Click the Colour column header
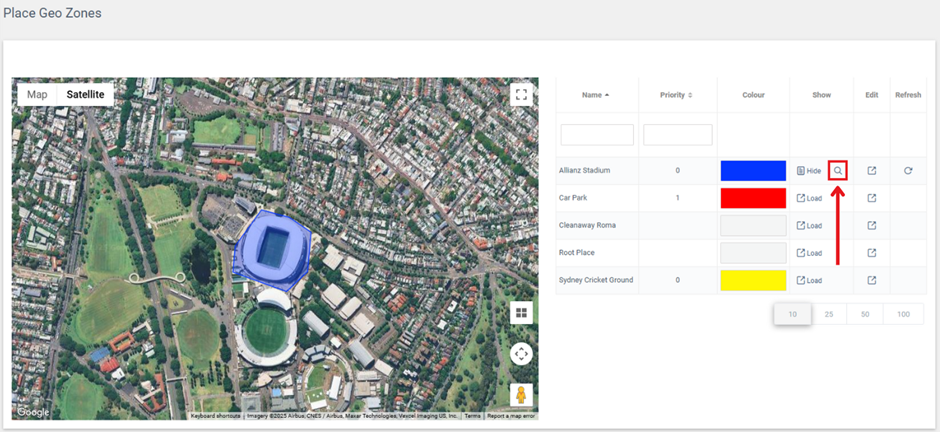940x432 pixels. click(753, 95)
